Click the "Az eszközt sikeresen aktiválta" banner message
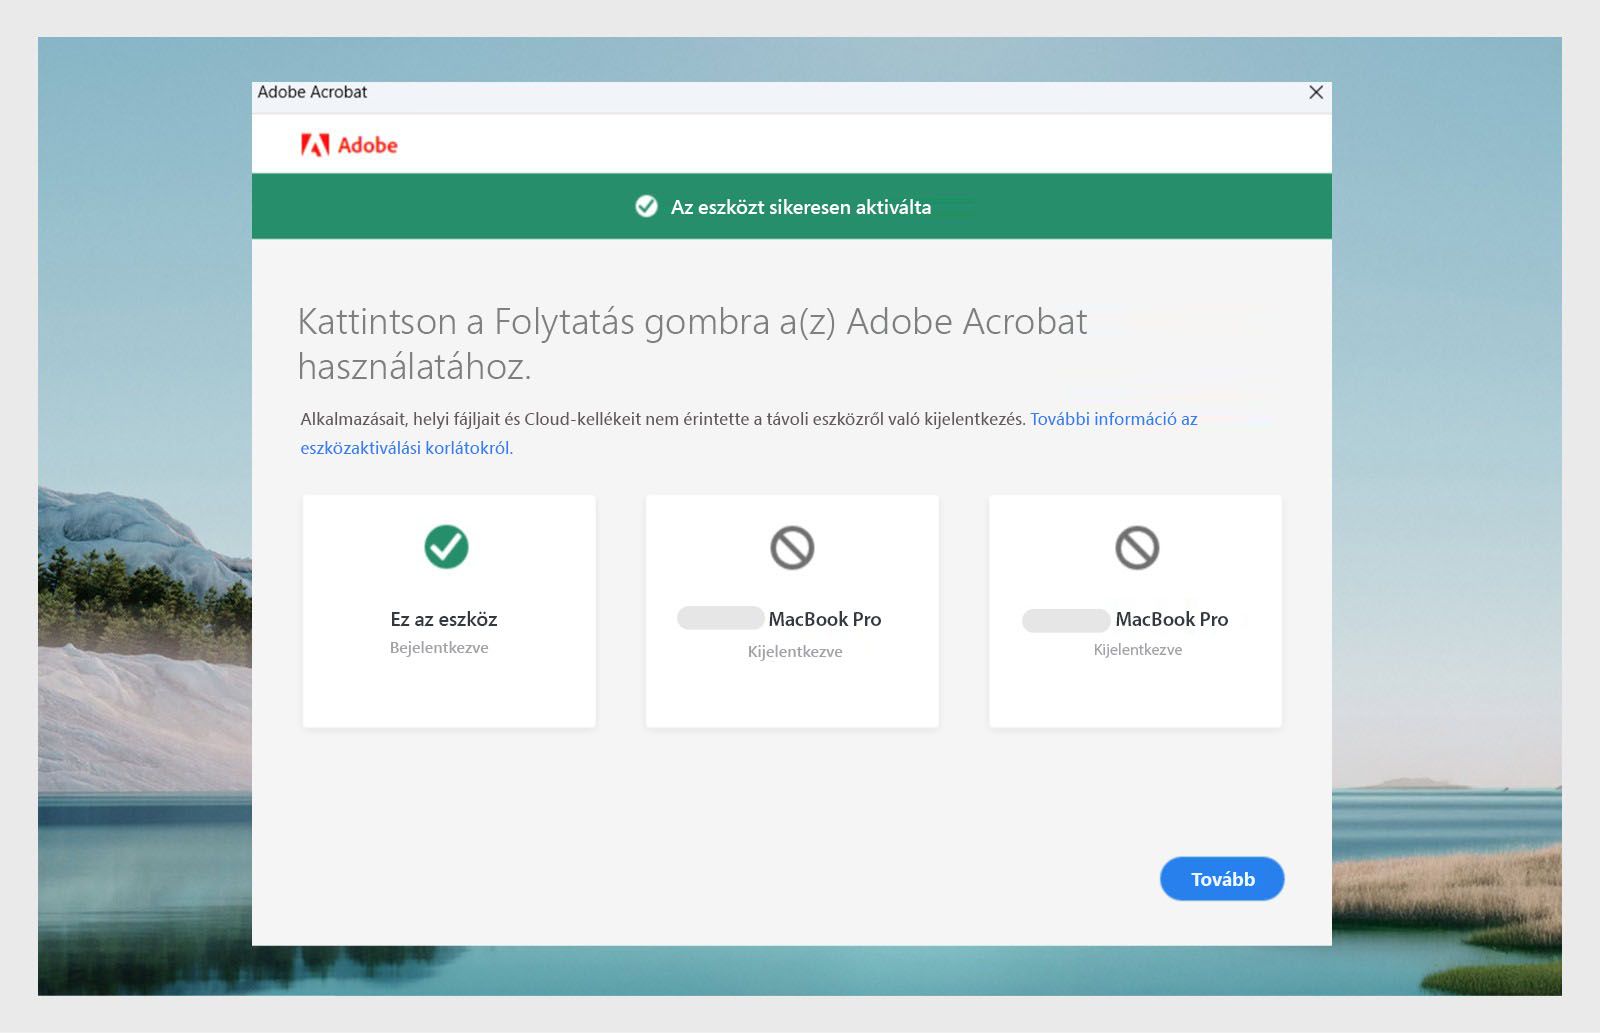1600x1033 pixels. click(801, 207)
